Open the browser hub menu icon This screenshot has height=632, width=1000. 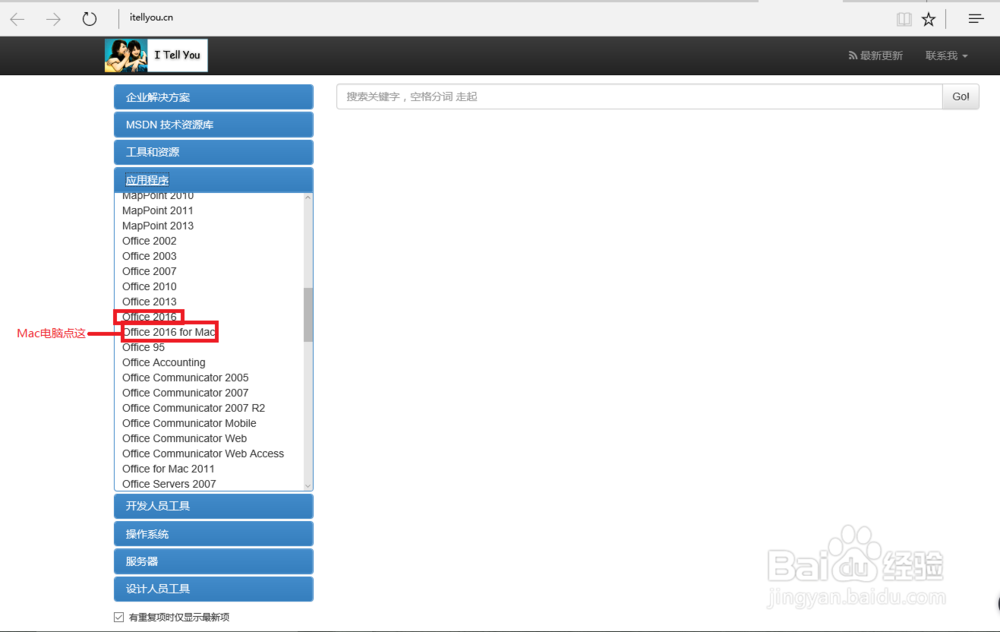click(976, 18)
